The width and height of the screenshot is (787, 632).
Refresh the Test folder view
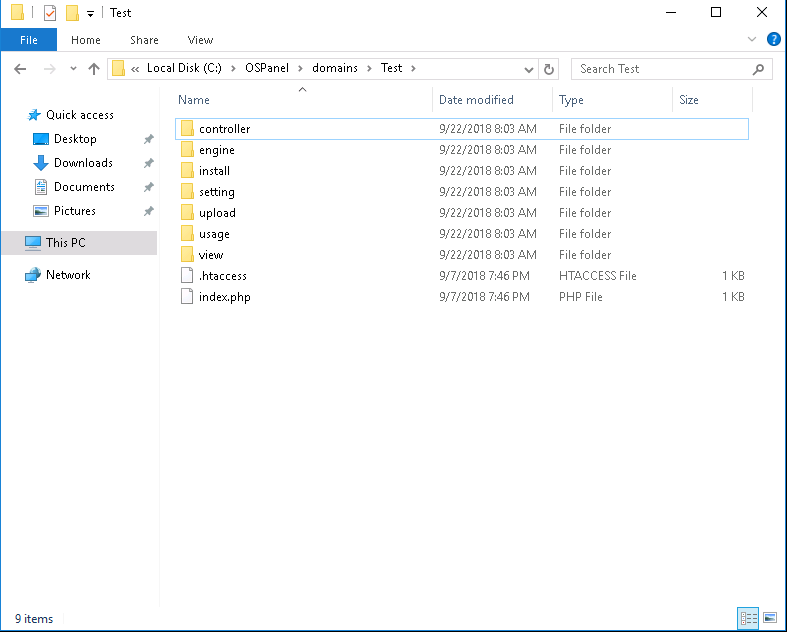[x=549, y=69]
